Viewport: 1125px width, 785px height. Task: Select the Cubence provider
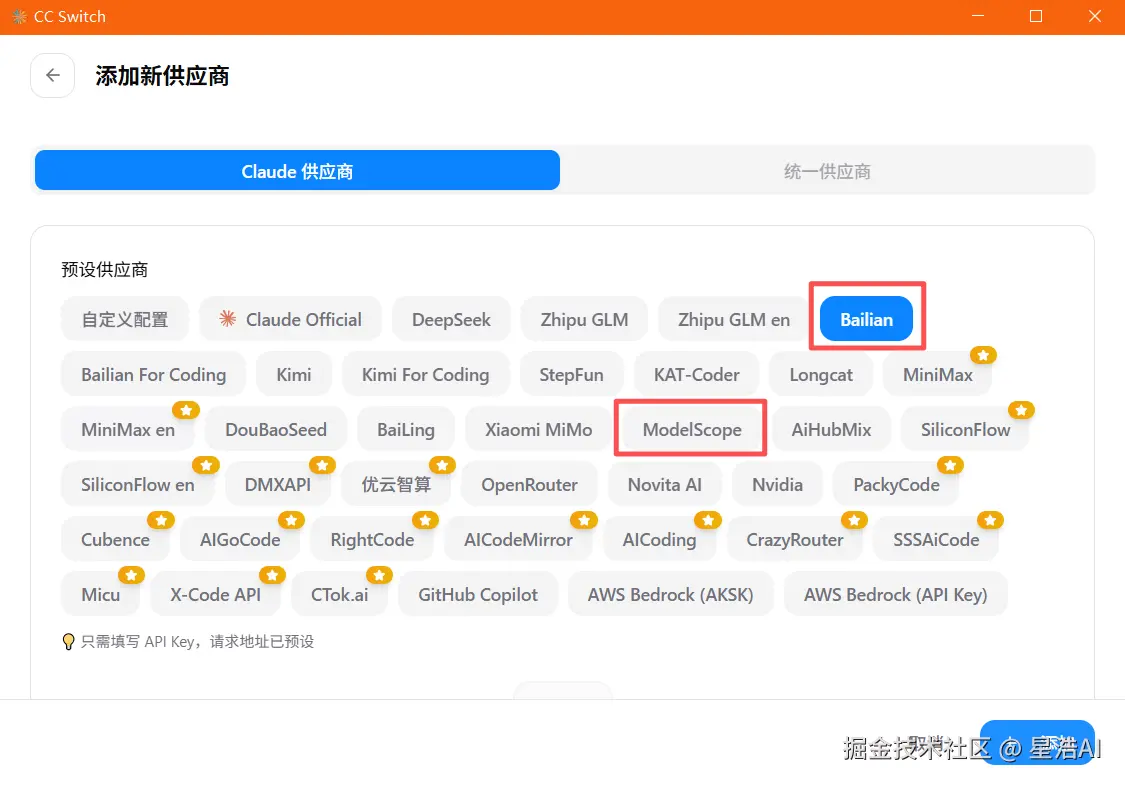click(116, 540)
